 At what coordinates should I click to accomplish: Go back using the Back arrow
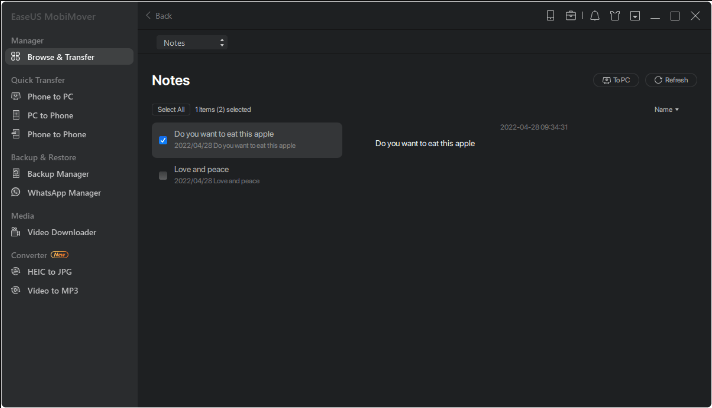159,16
